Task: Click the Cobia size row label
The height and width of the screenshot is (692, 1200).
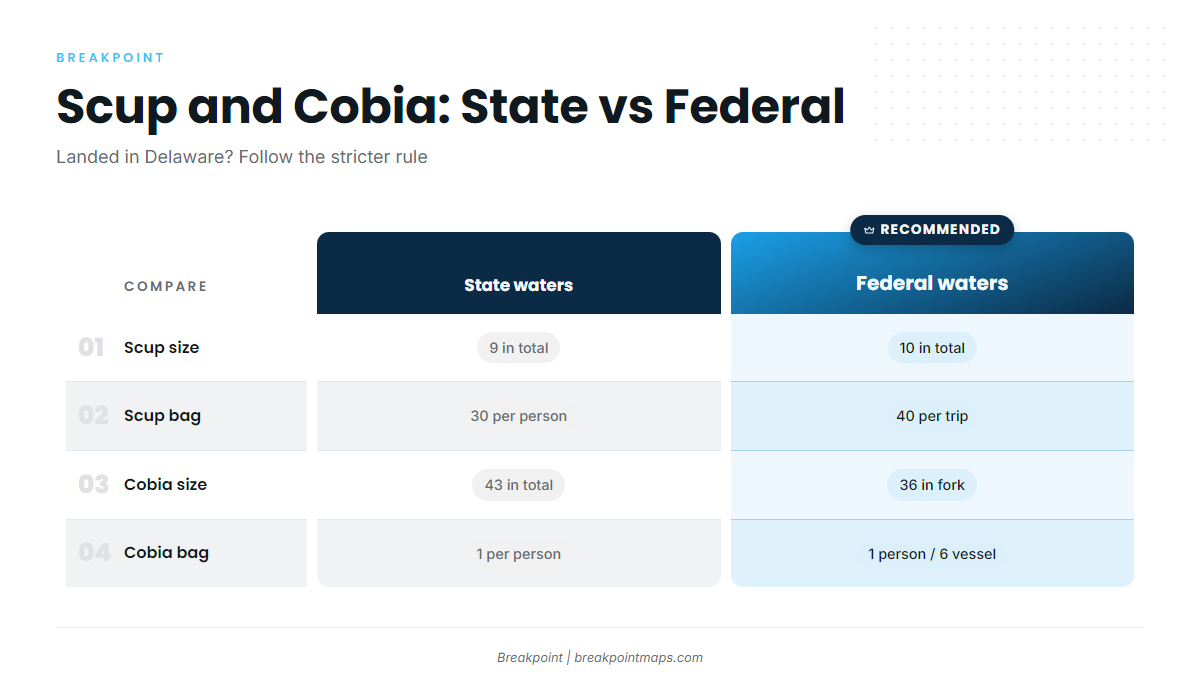Action: 165,484
